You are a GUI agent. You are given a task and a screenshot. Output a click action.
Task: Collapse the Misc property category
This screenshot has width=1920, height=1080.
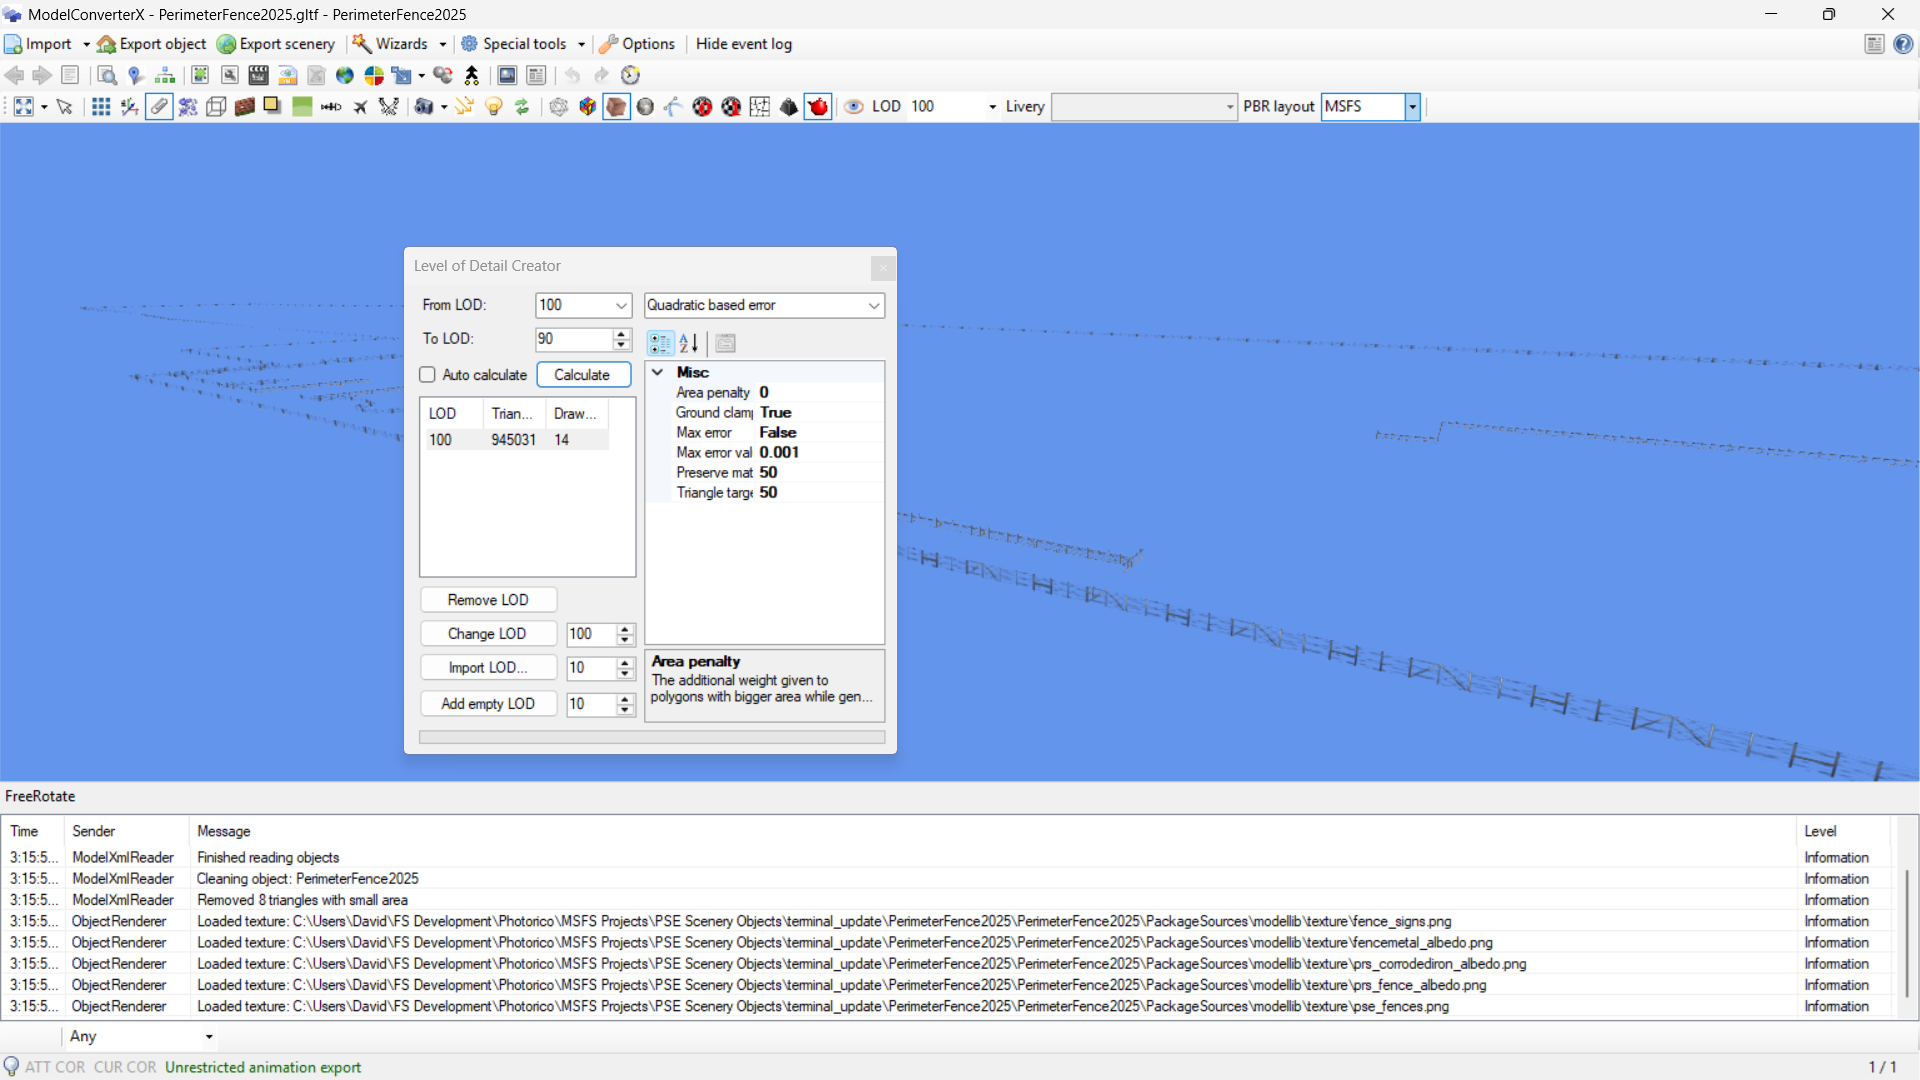pos(658,372)
